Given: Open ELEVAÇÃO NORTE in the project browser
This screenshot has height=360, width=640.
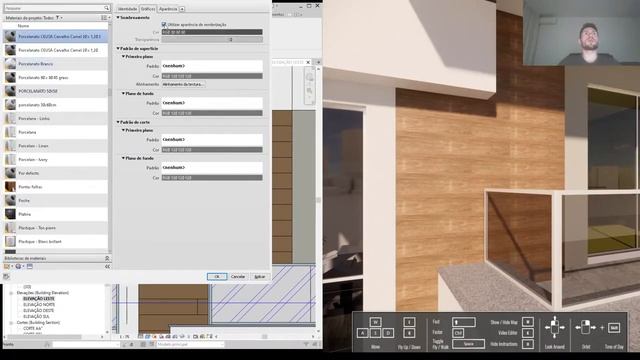Looking at the screenshot, I should 39,304.
